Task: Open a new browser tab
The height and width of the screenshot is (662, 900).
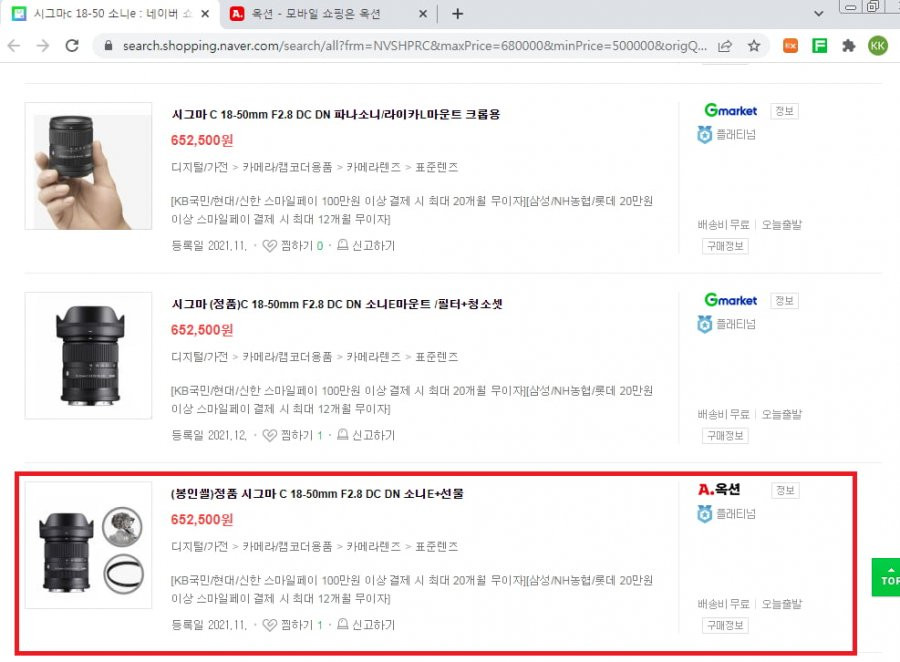Action: pos(457,14)
